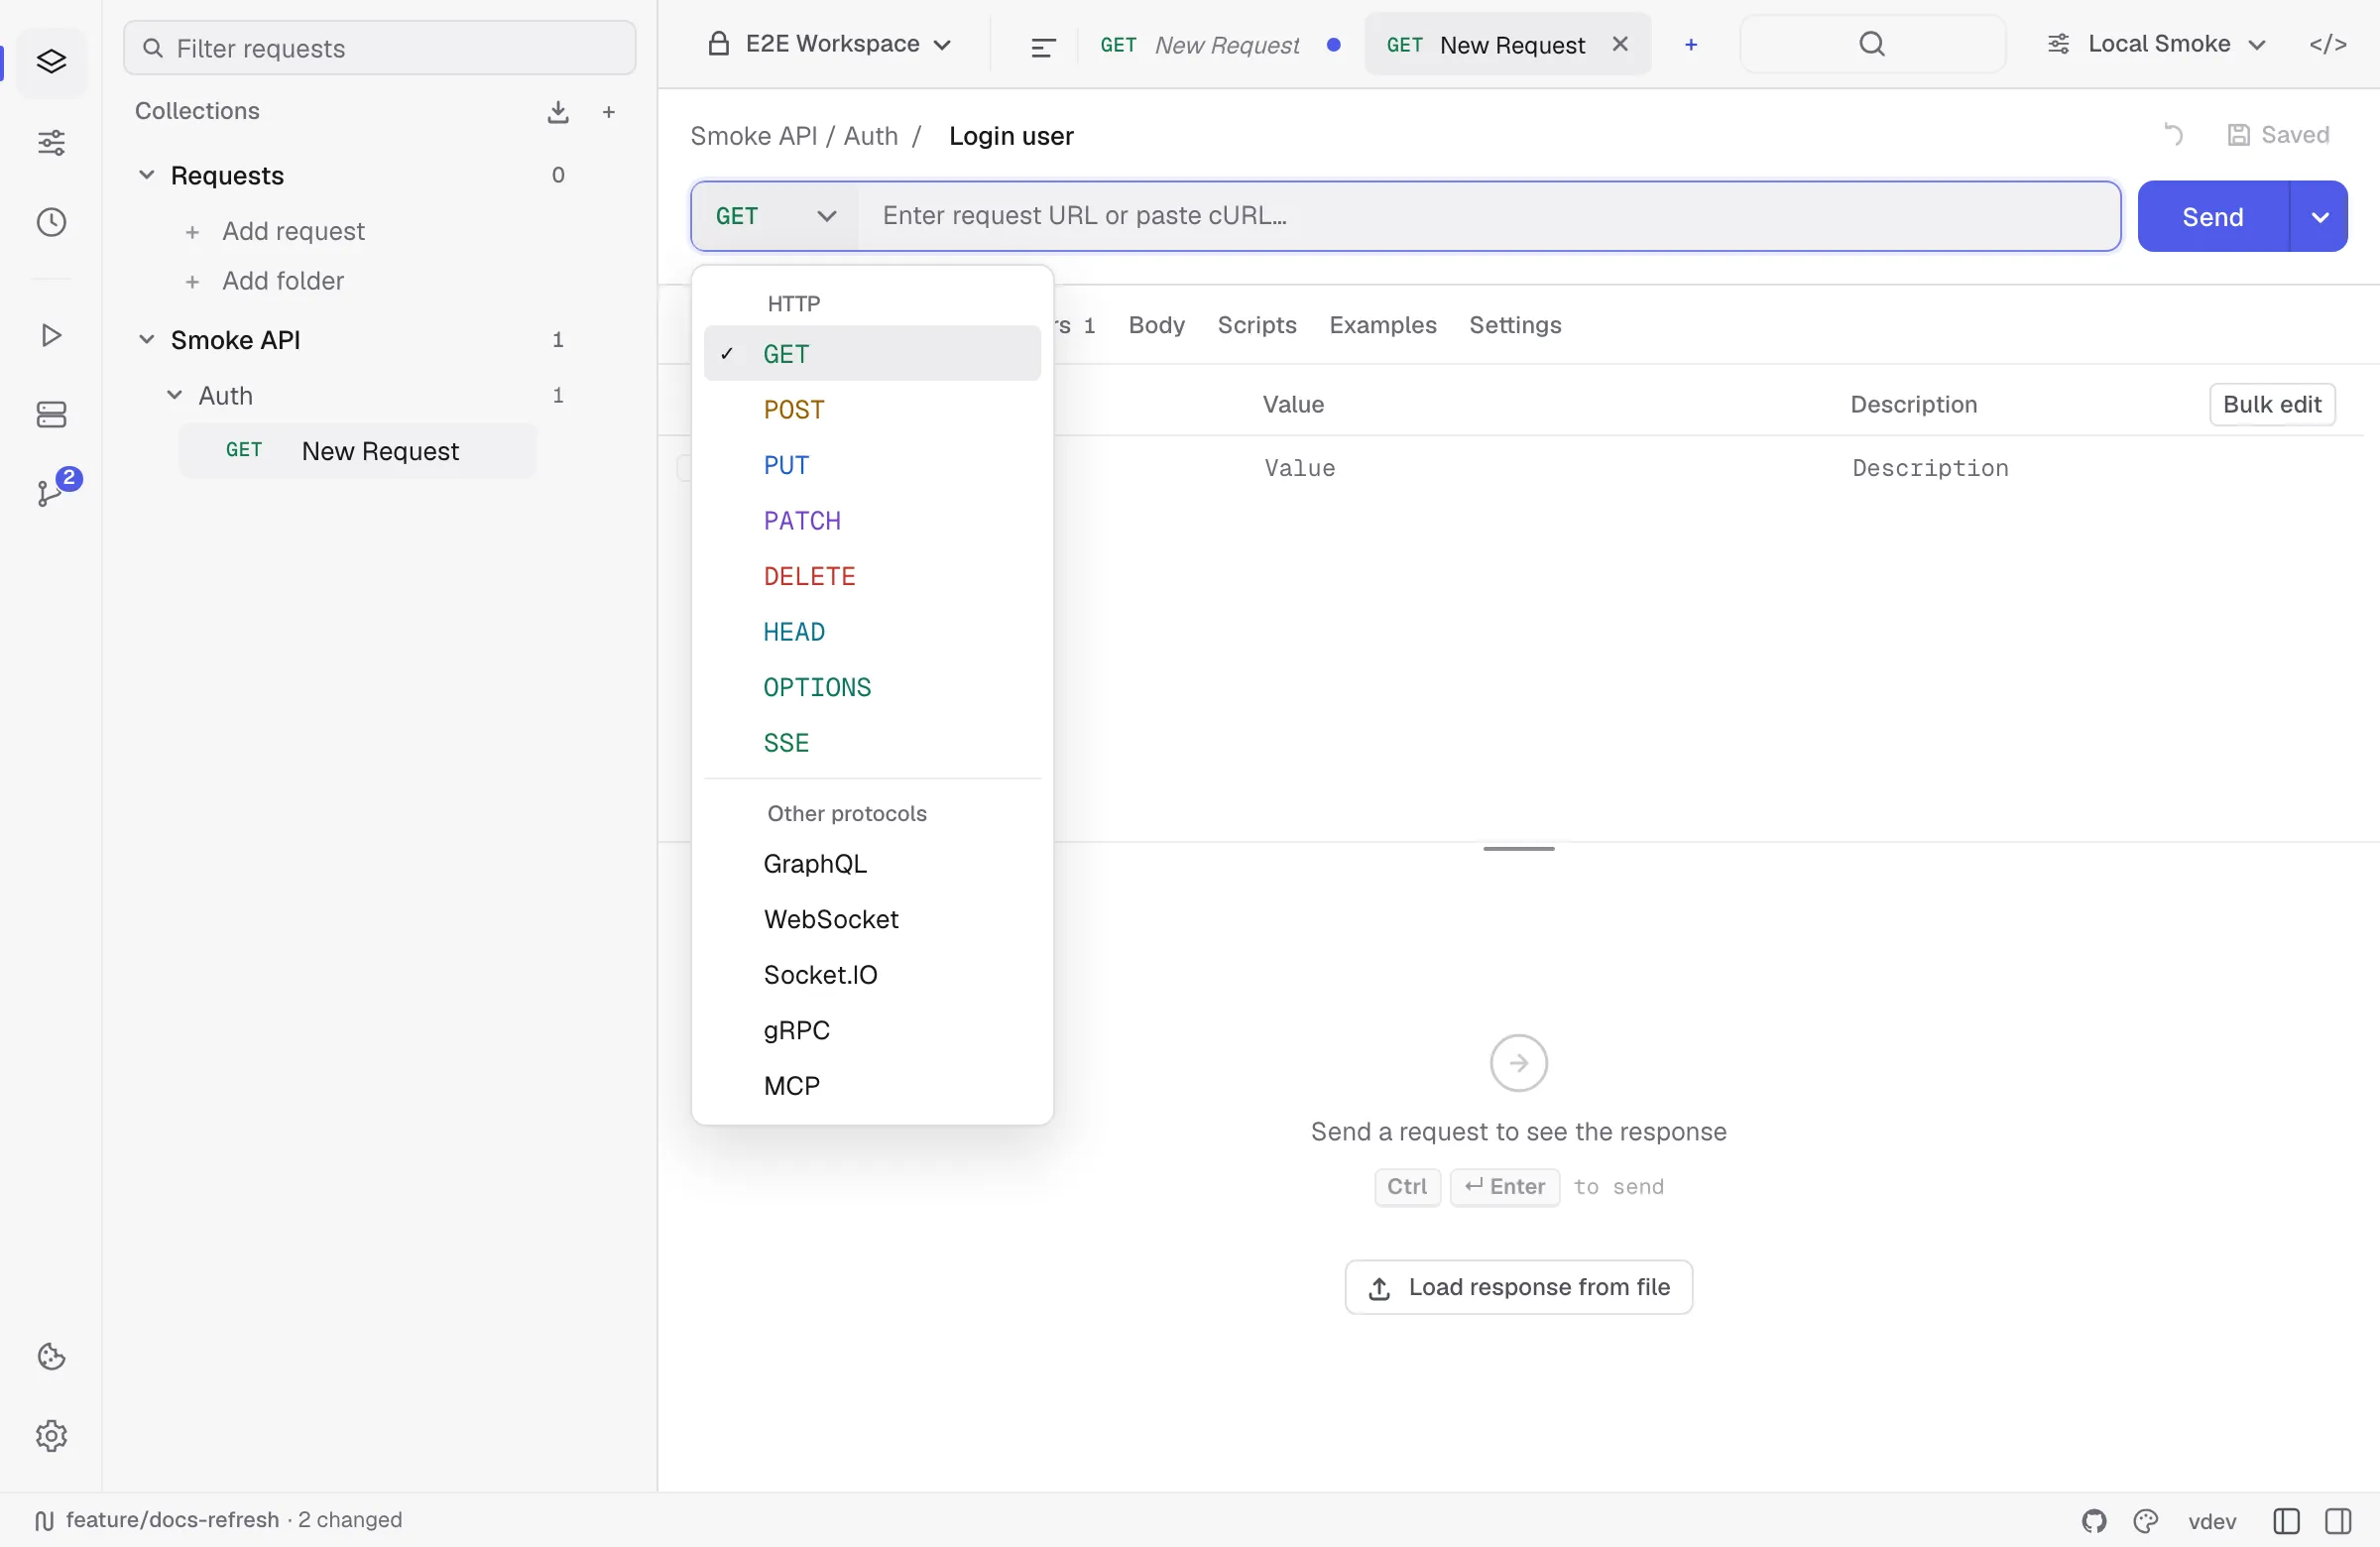2380x1547 pixels.
Task: Click the plus icon next to Collections
Action: coord(609,112)
